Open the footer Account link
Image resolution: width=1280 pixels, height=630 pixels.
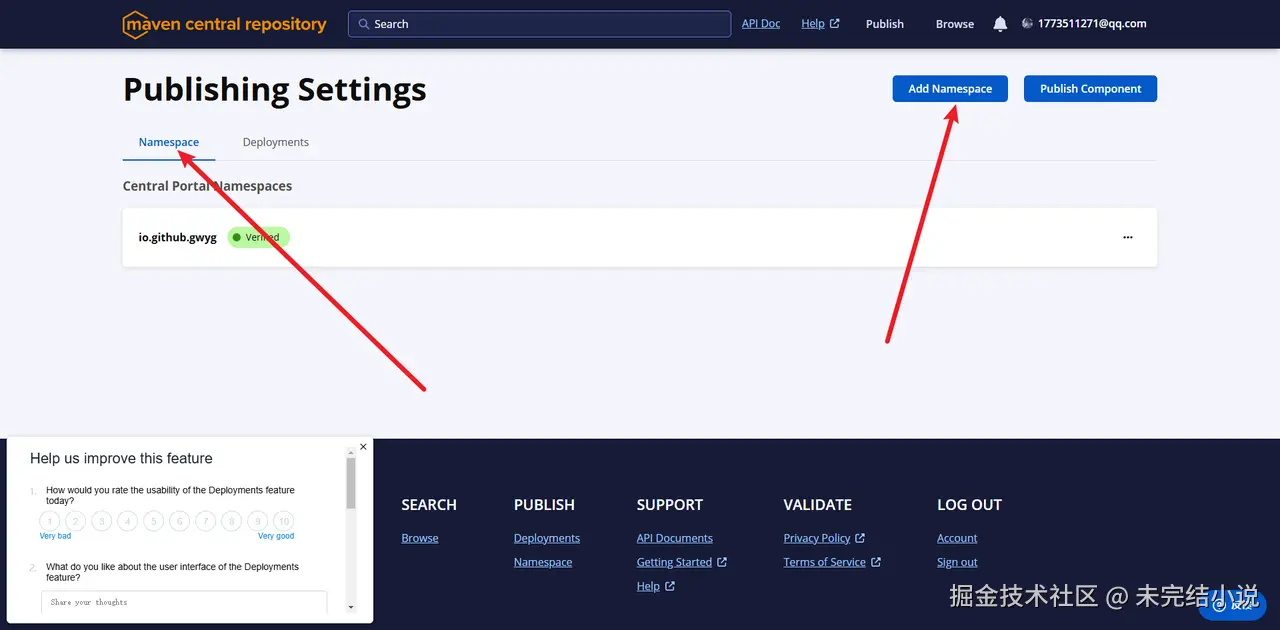point(957,538)
